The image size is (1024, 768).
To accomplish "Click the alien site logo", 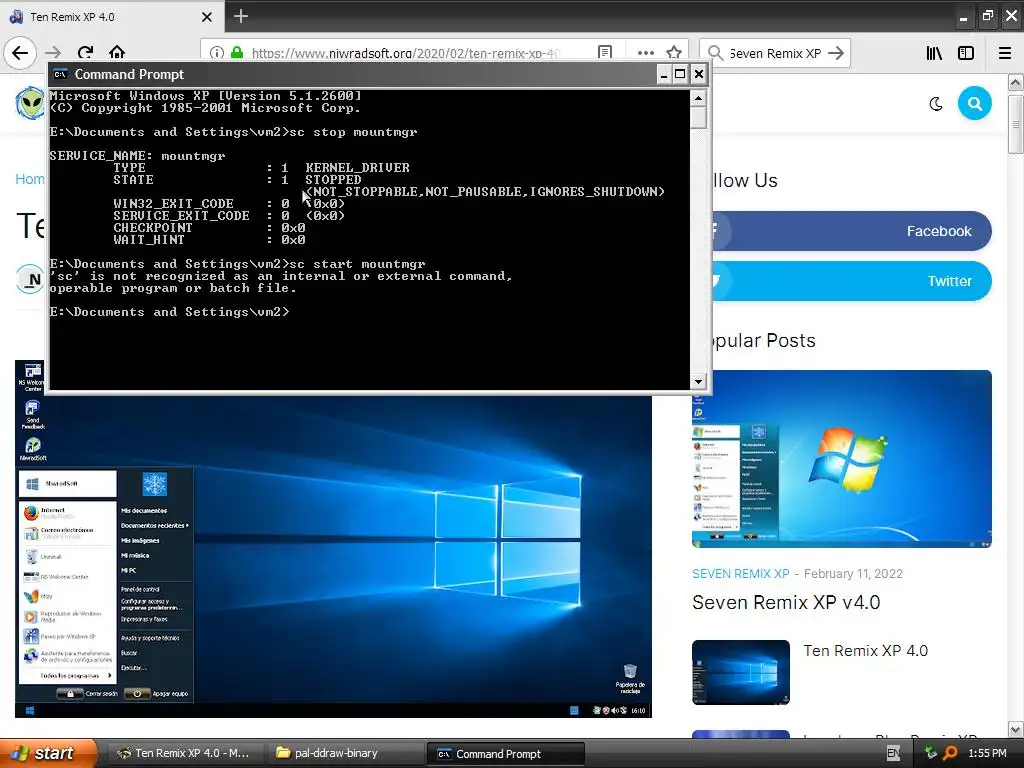I will pos(30,103).
